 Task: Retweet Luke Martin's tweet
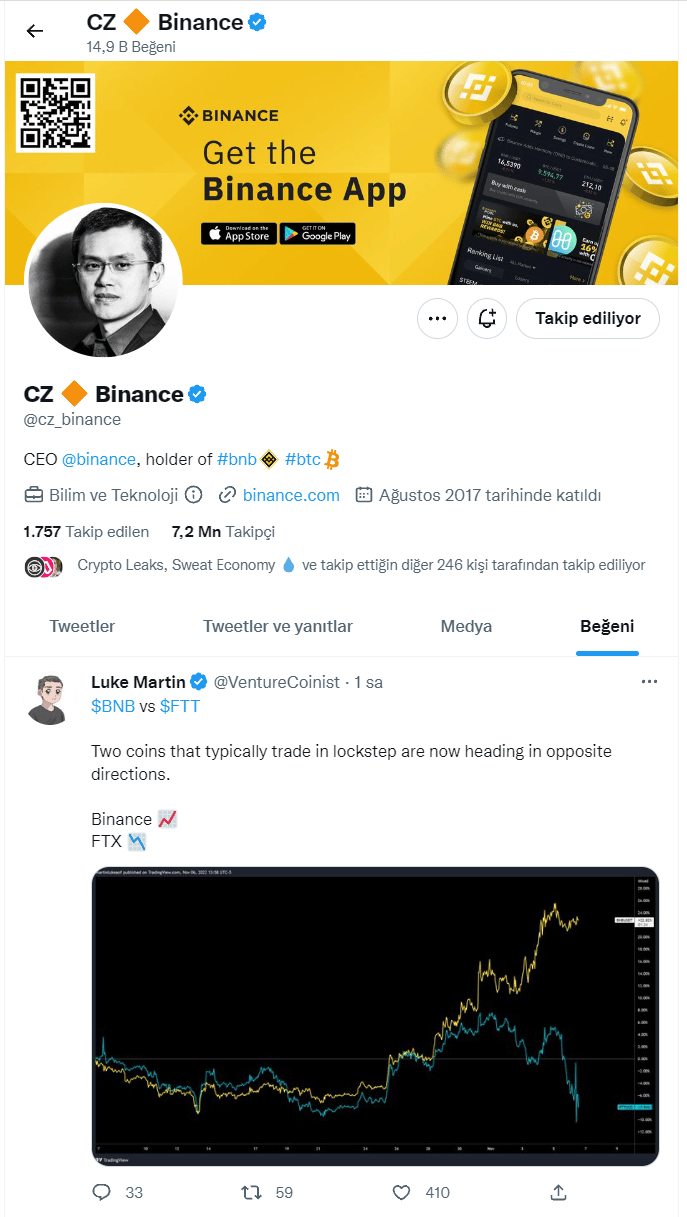[253, 1192]
